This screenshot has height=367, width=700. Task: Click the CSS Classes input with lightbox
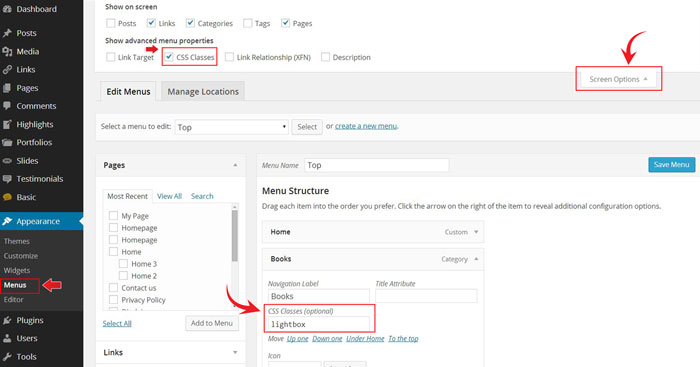pyautogui.click(x=319, y=324)
